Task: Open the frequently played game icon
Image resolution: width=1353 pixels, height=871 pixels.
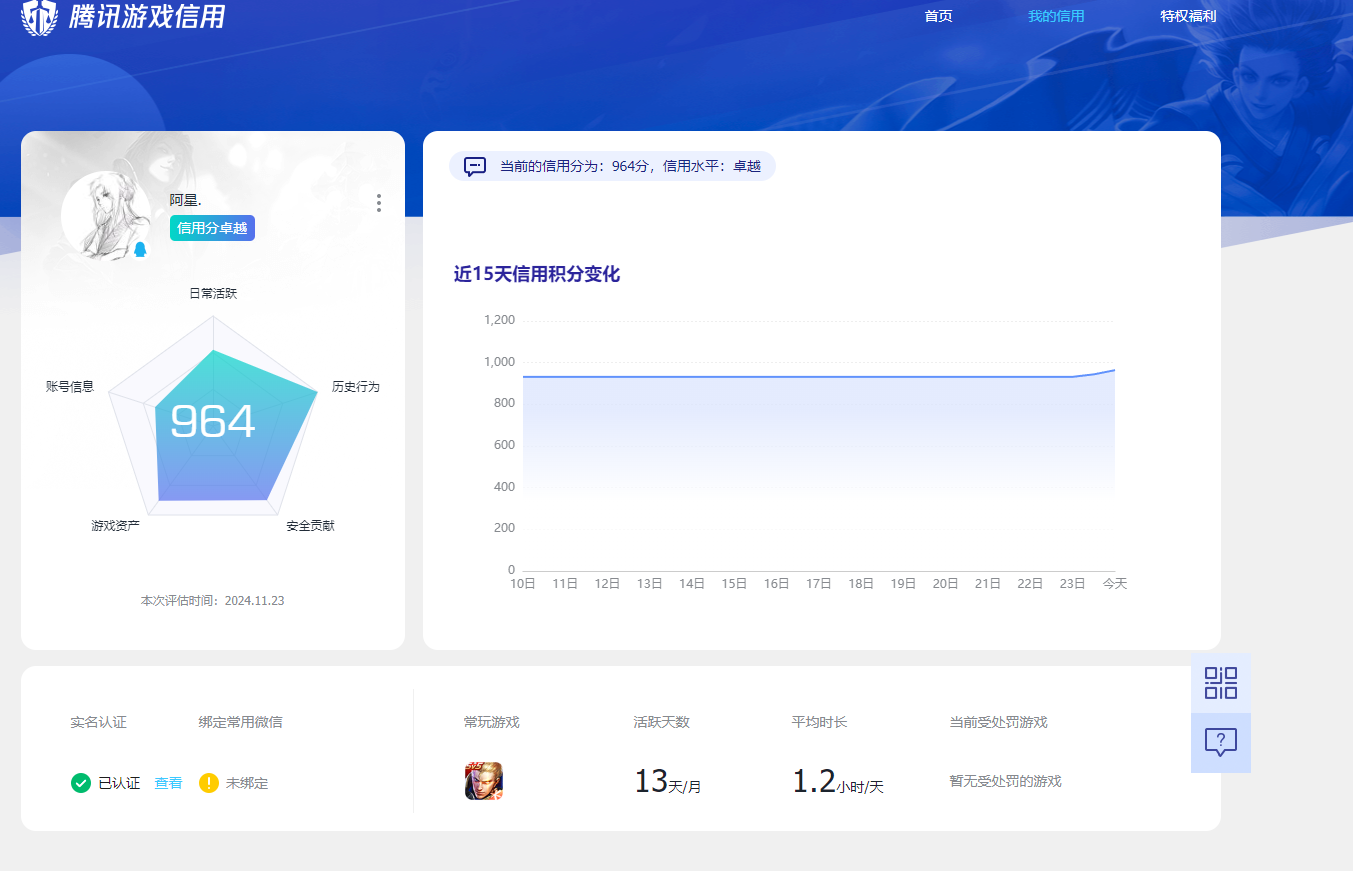Action: 484,781
